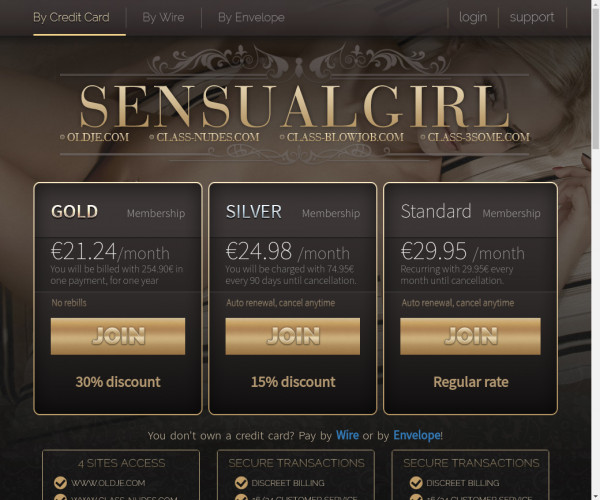Follow the blue Envelope payment link
Viewport: 600px width, 500px height.
(x=417, y=435)
